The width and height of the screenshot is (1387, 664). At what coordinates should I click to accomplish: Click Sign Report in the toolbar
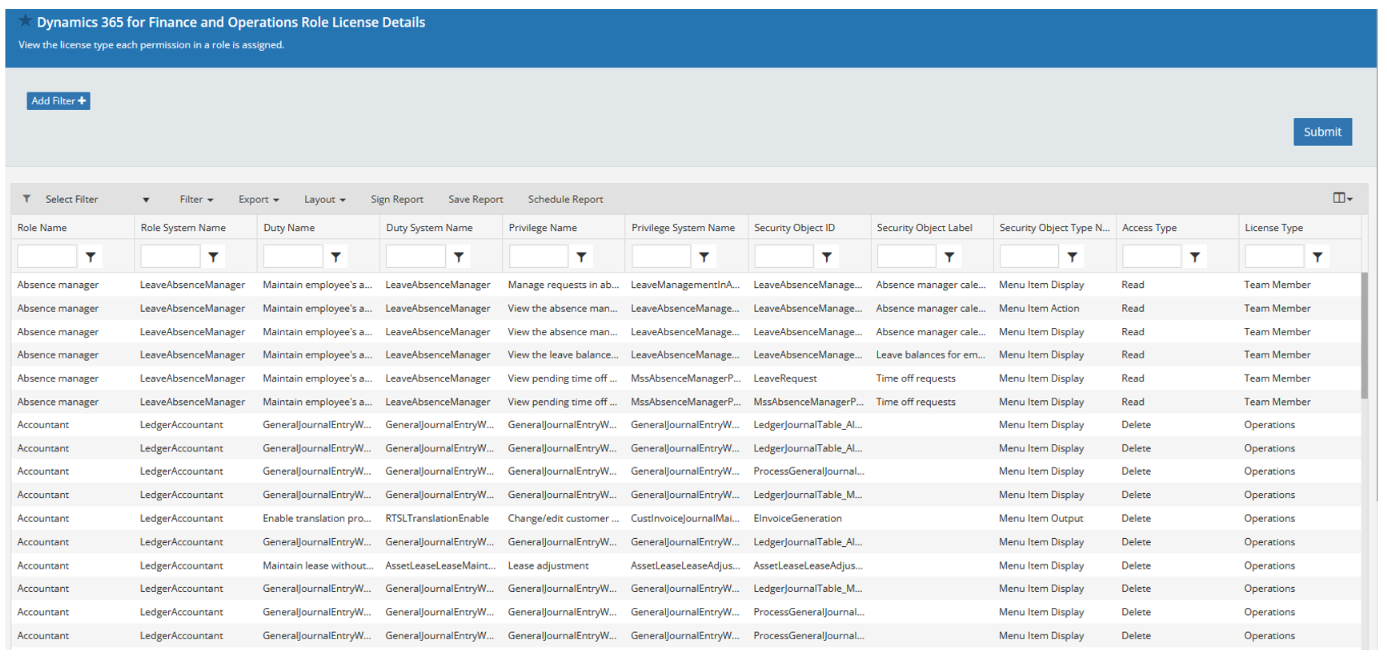click(x=397, y=199)
